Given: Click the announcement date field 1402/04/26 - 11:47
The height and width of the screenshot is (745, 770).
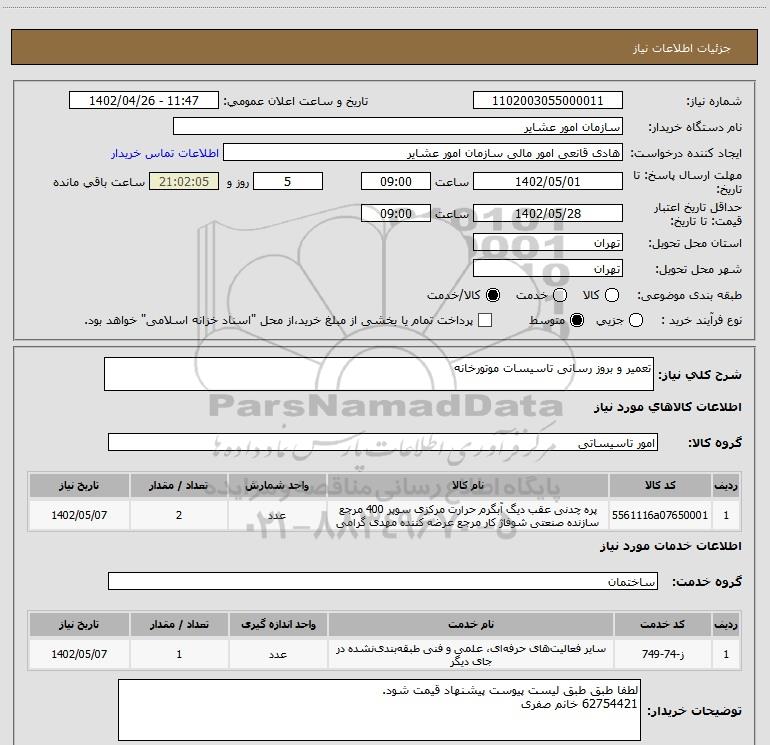Looking at the screenshot, I should [143, 101].
